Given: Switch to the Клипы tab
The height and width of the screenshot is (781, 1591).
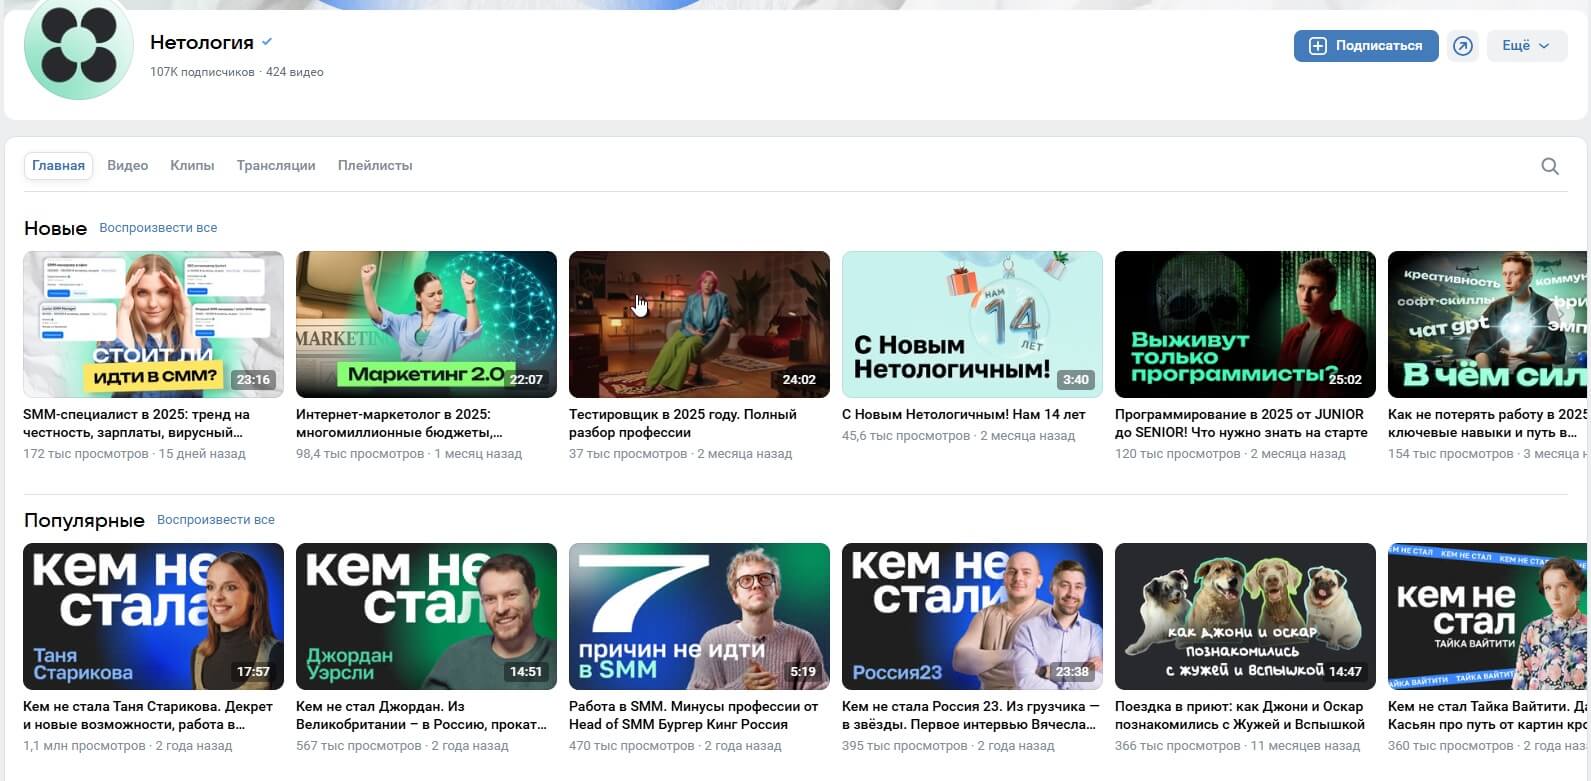Looking at the screenshot, I should (192, 166).
